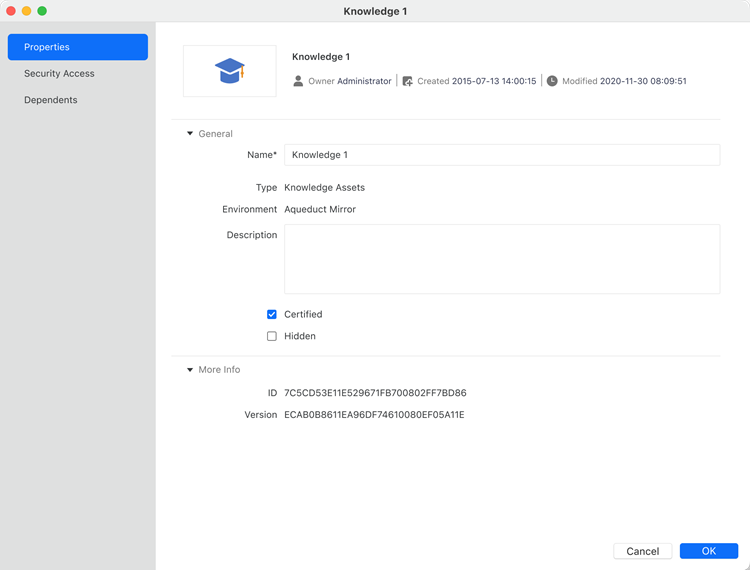
Task: Click the green maximize window button
Action: [42, 11]
